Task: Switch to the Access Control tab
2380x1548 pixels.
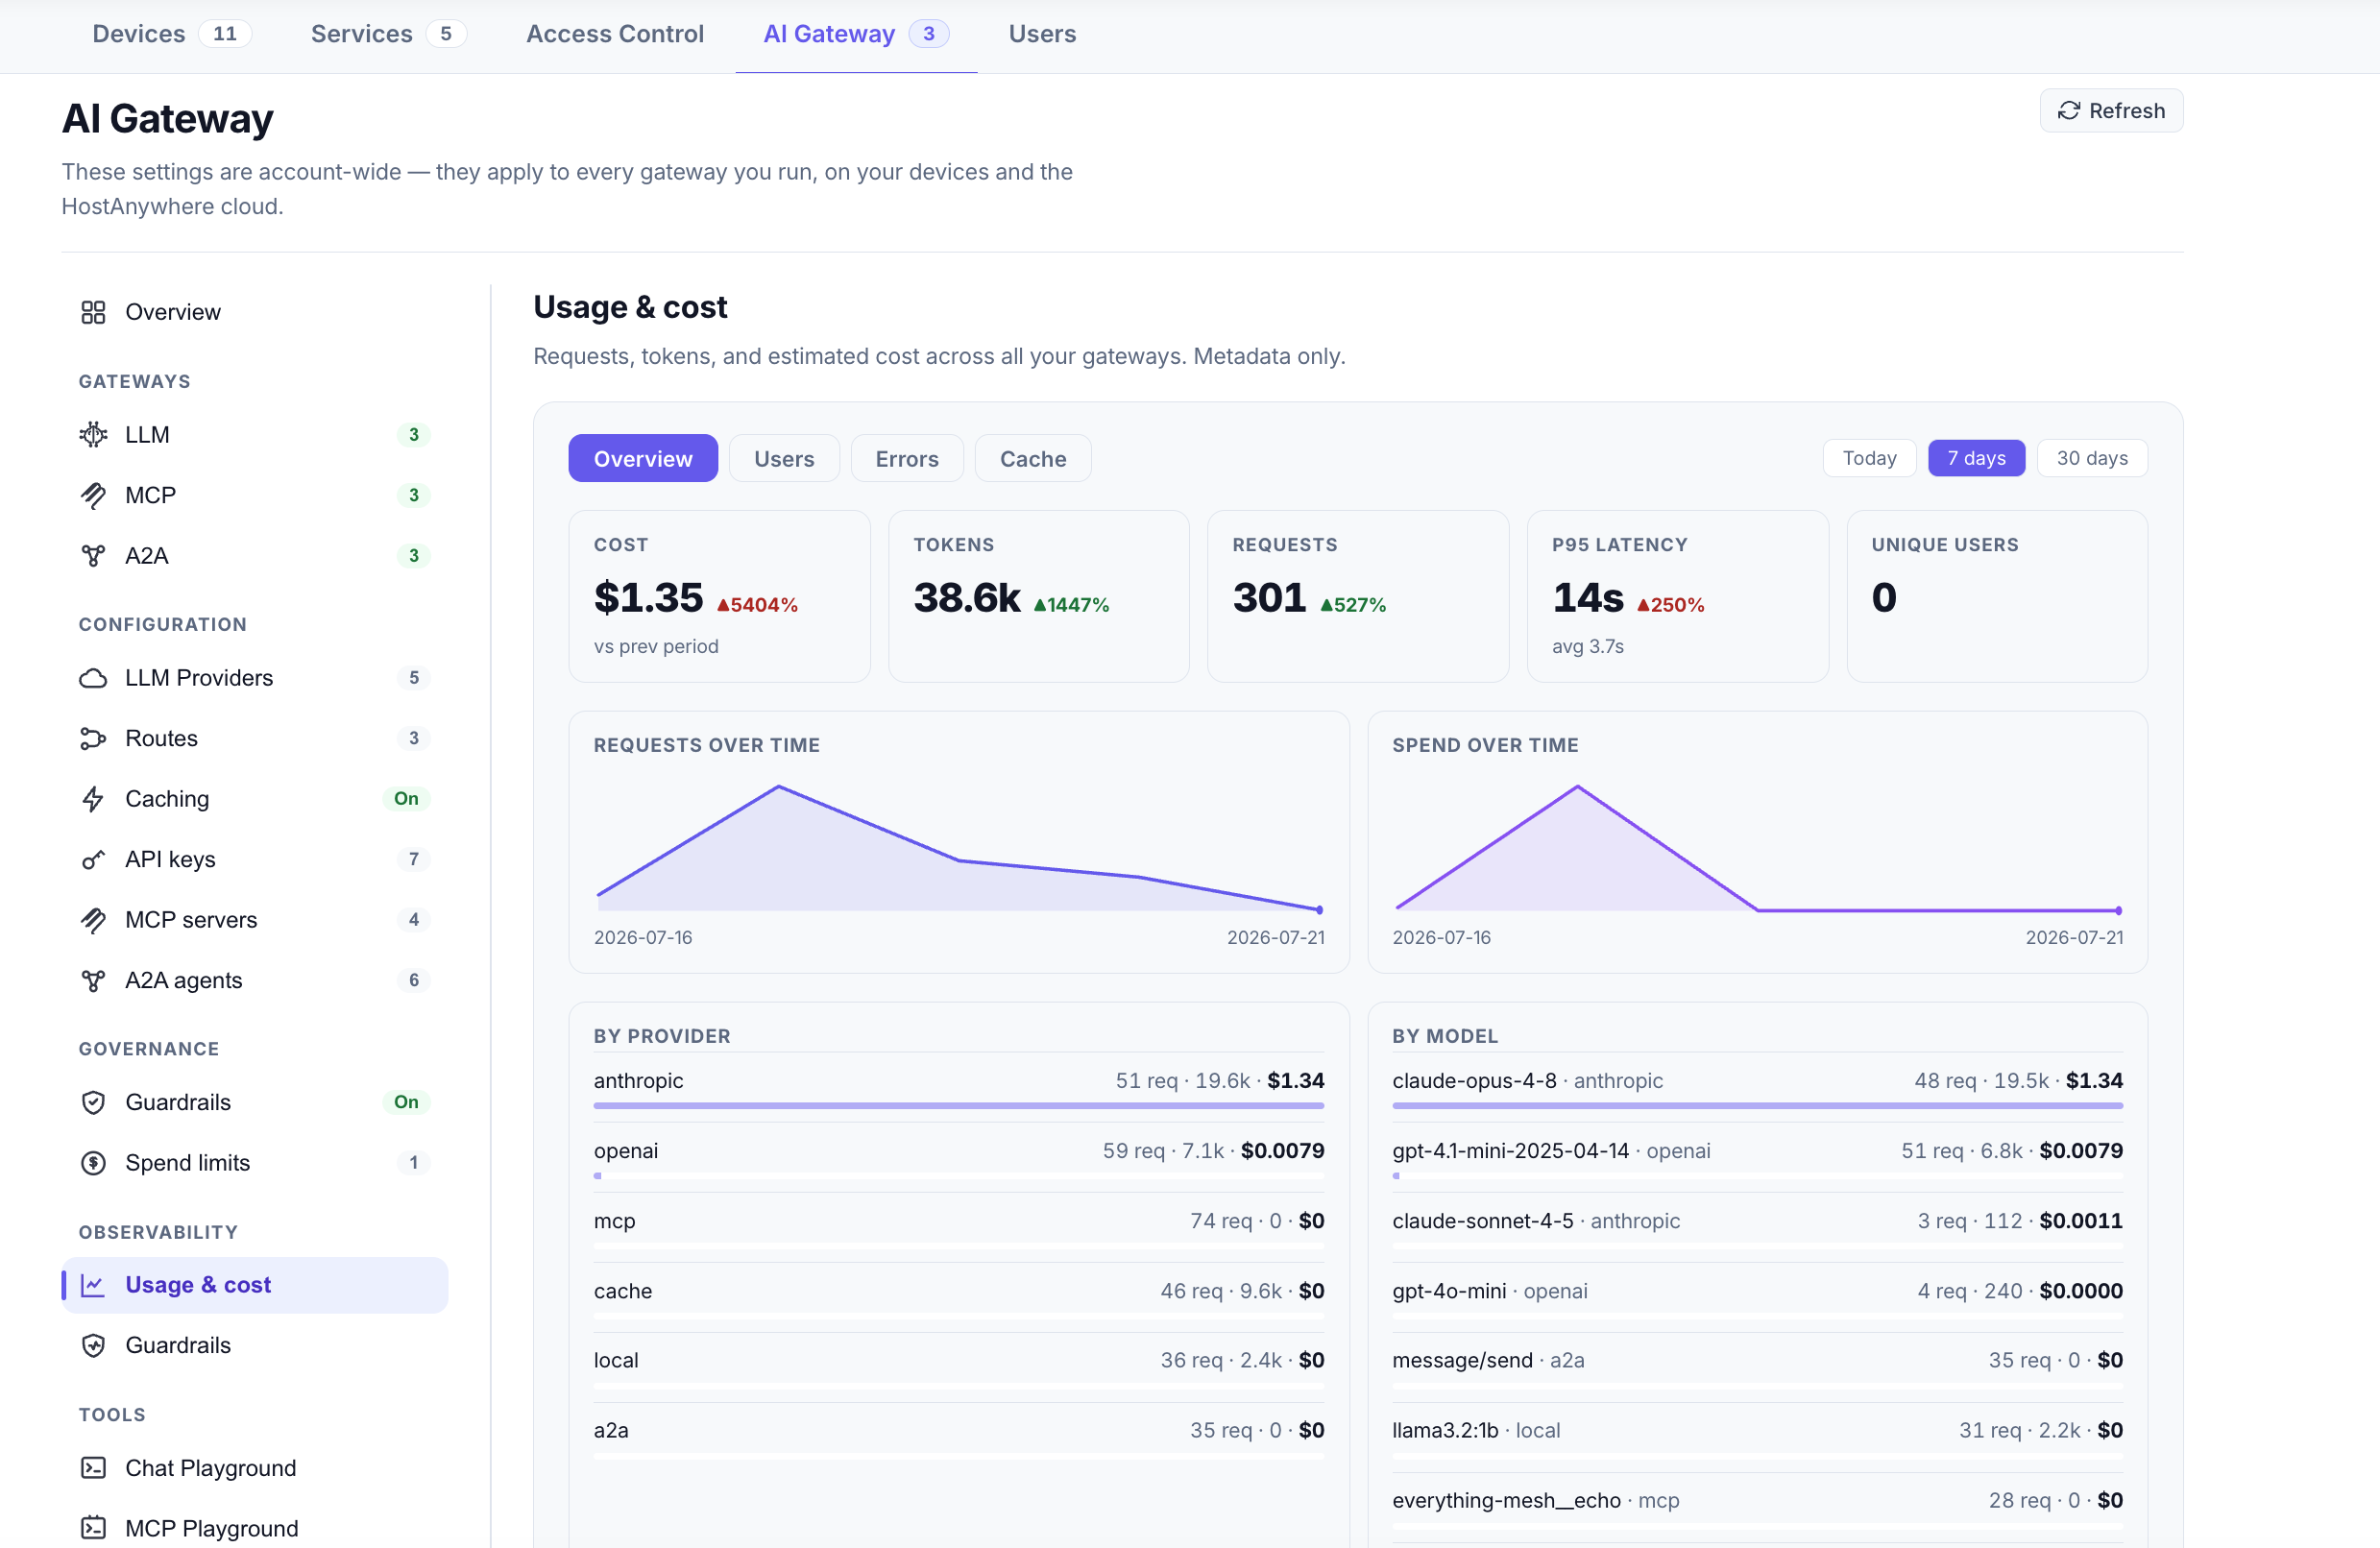Action: tap(615, 34)
